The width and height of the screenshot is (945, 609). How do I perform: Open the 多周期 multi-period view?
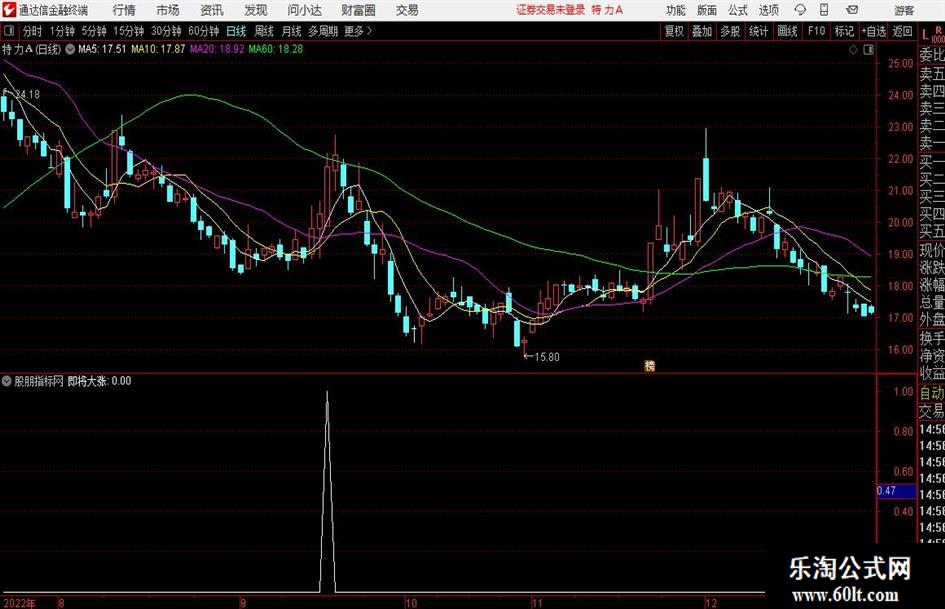[323, 31]
